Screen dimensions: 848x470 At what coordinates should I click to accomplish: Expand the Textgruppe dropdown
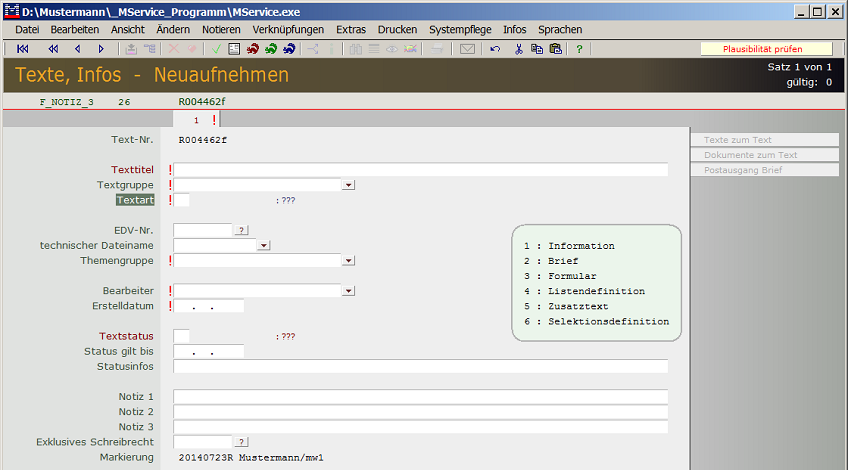[349, 185]
